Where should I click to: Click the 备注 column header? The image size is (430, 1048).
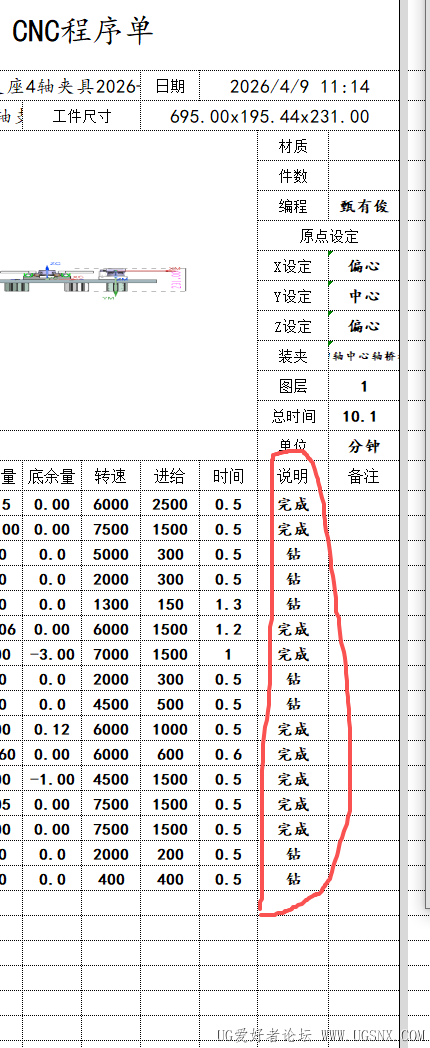point(364,477)
